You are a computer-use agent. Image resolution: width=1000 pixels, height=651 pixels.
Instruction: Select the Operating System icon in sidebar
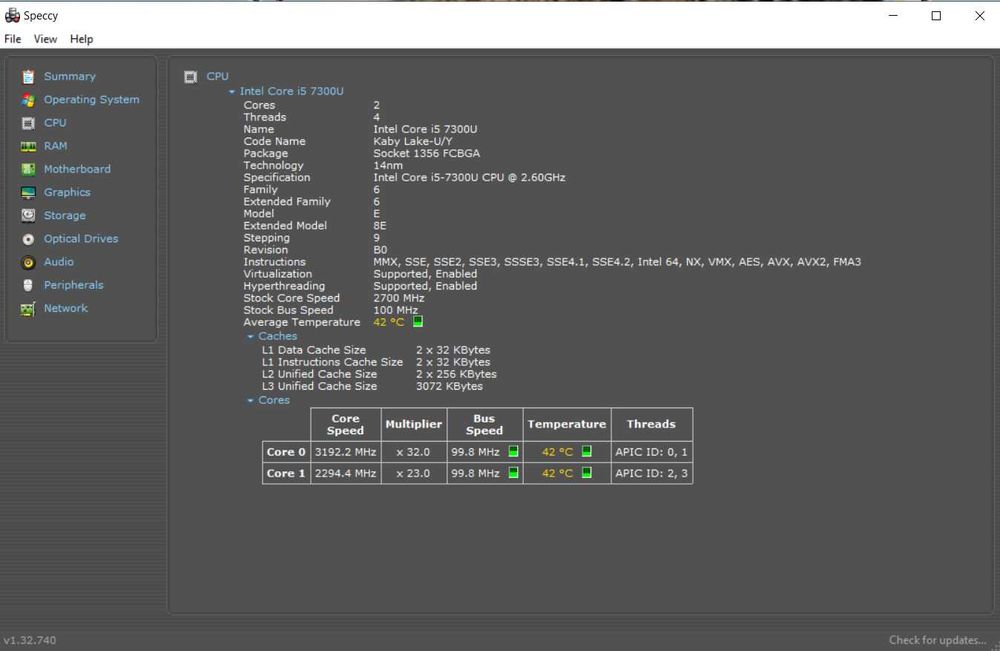28,100
